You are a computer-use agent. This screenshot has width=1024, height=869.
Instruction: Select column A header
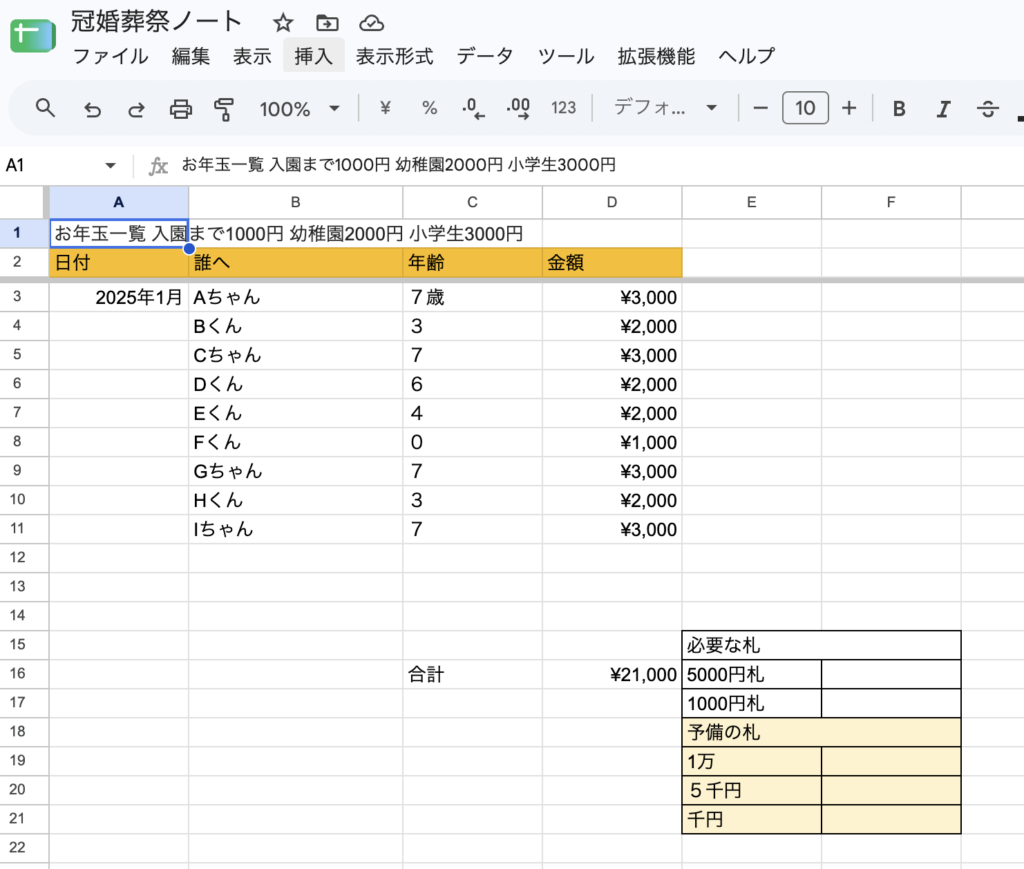[x=119, y=202]
